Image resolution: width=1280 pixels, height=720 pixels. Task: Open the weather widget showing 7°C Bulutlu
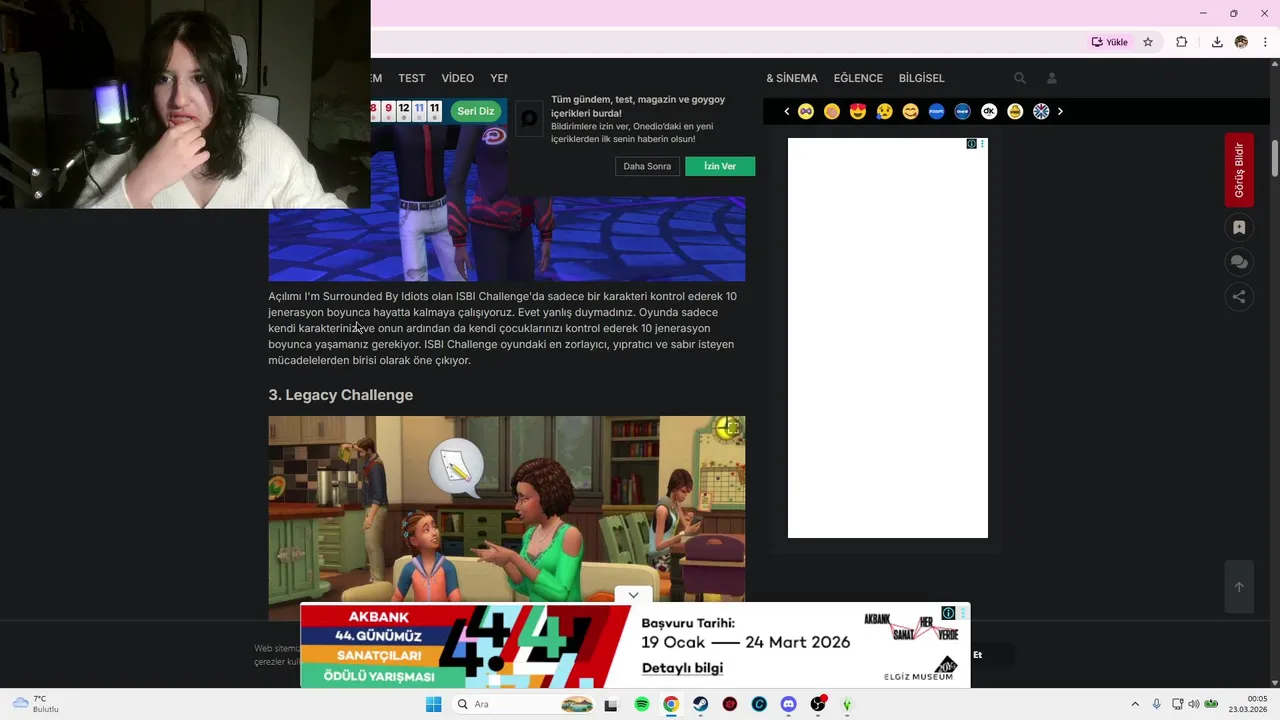point(36,704)
